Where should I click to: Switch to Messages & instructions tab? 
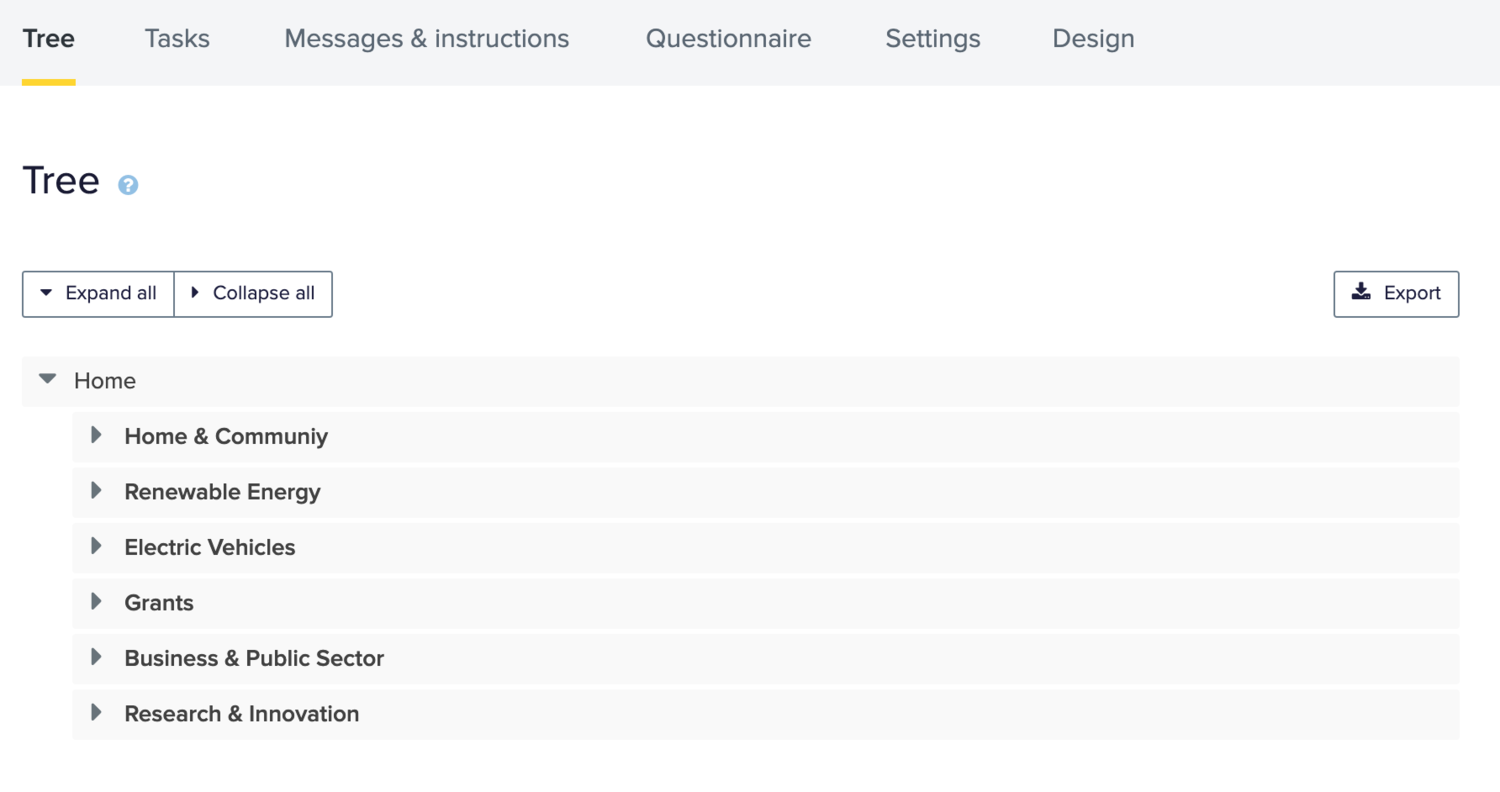(427, 39)
